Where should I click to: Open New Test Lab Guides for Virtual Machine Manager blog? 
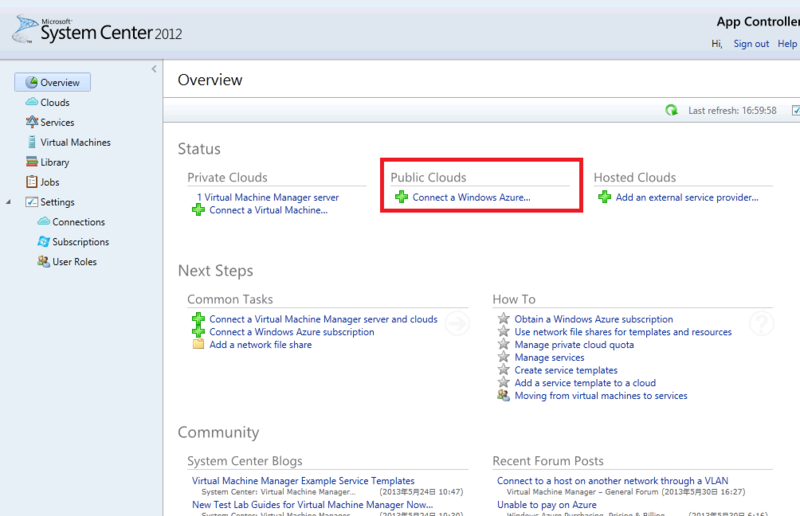pyautogui.click(x=312, y=505)
